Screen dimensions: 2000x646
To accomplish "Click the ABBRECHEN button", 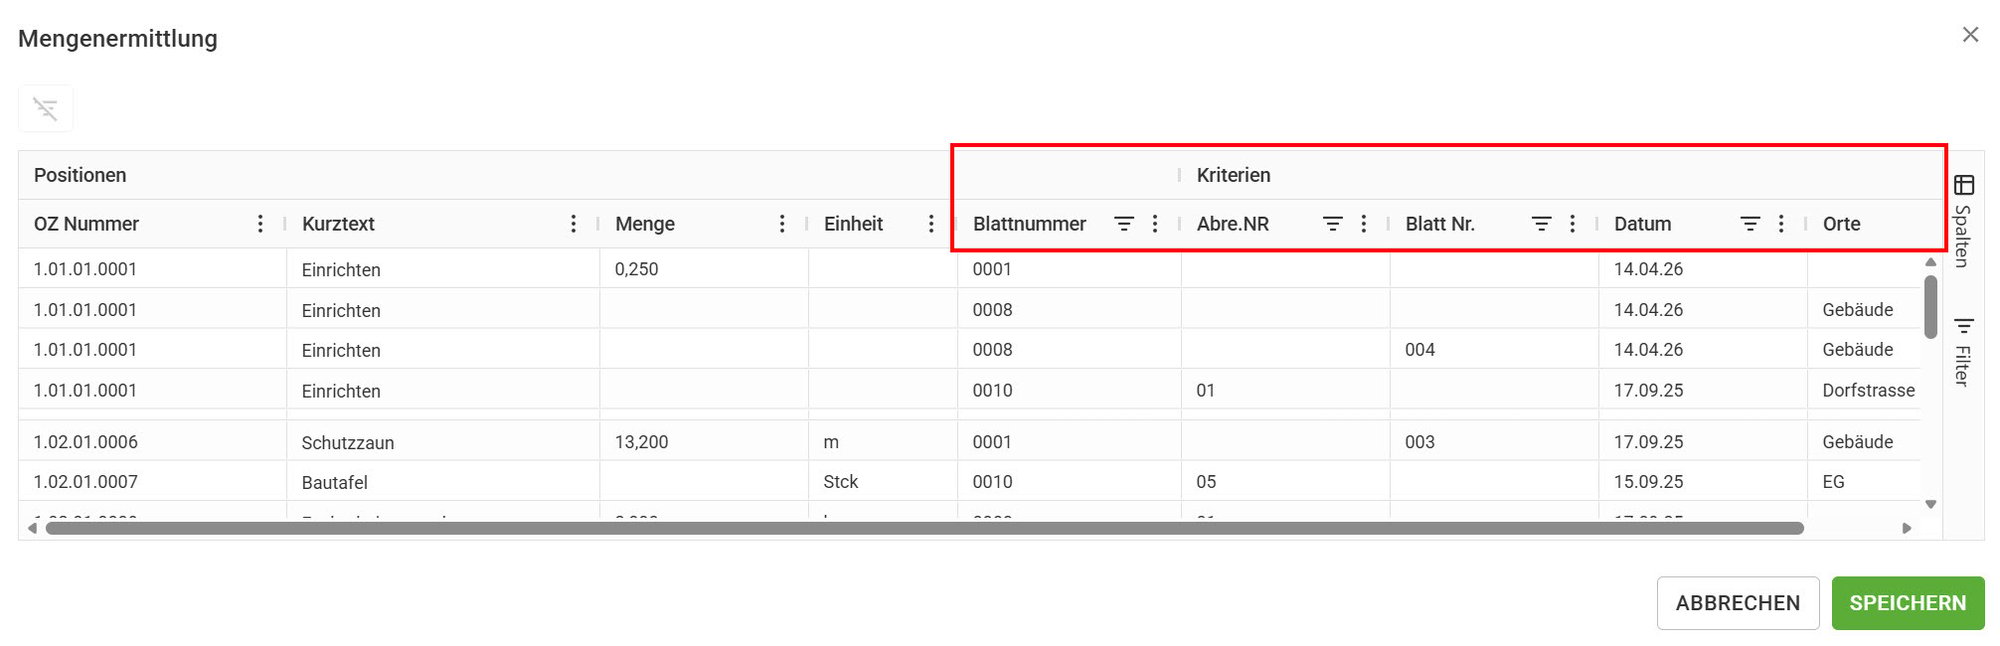I will tap(1738, 603).
